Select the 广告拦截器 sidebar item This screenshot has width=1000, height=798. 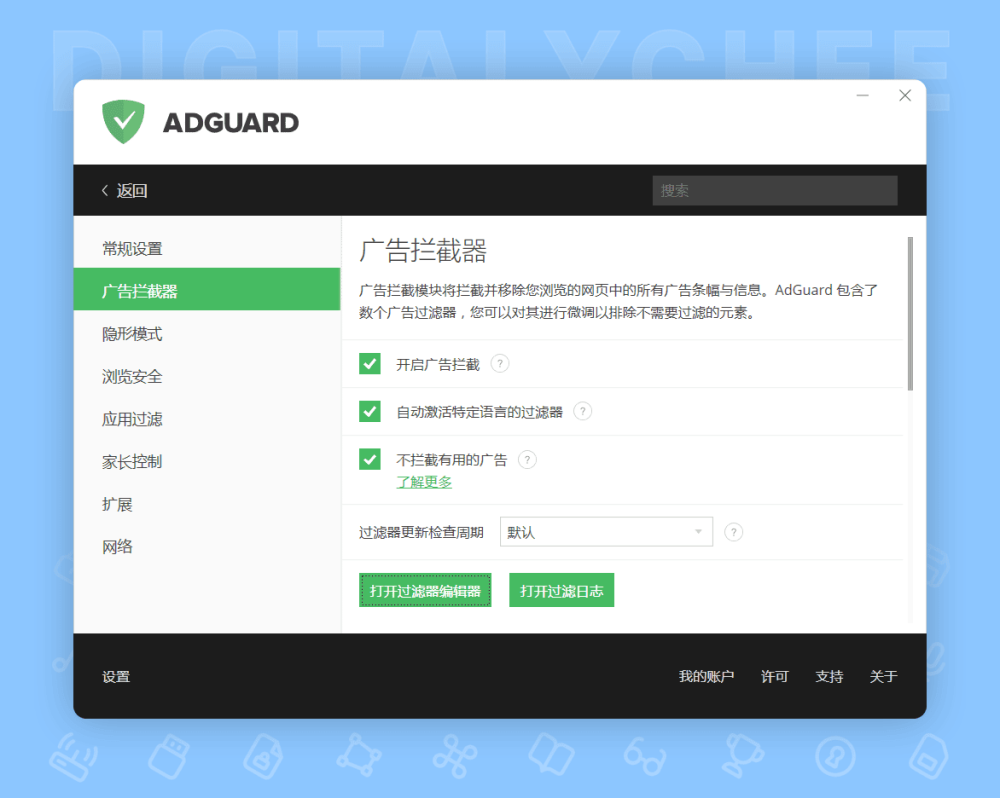click(207, 289)
